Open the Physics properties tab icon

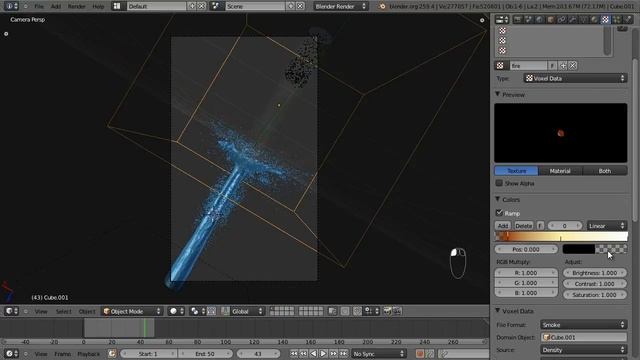(x=627, y=19)
